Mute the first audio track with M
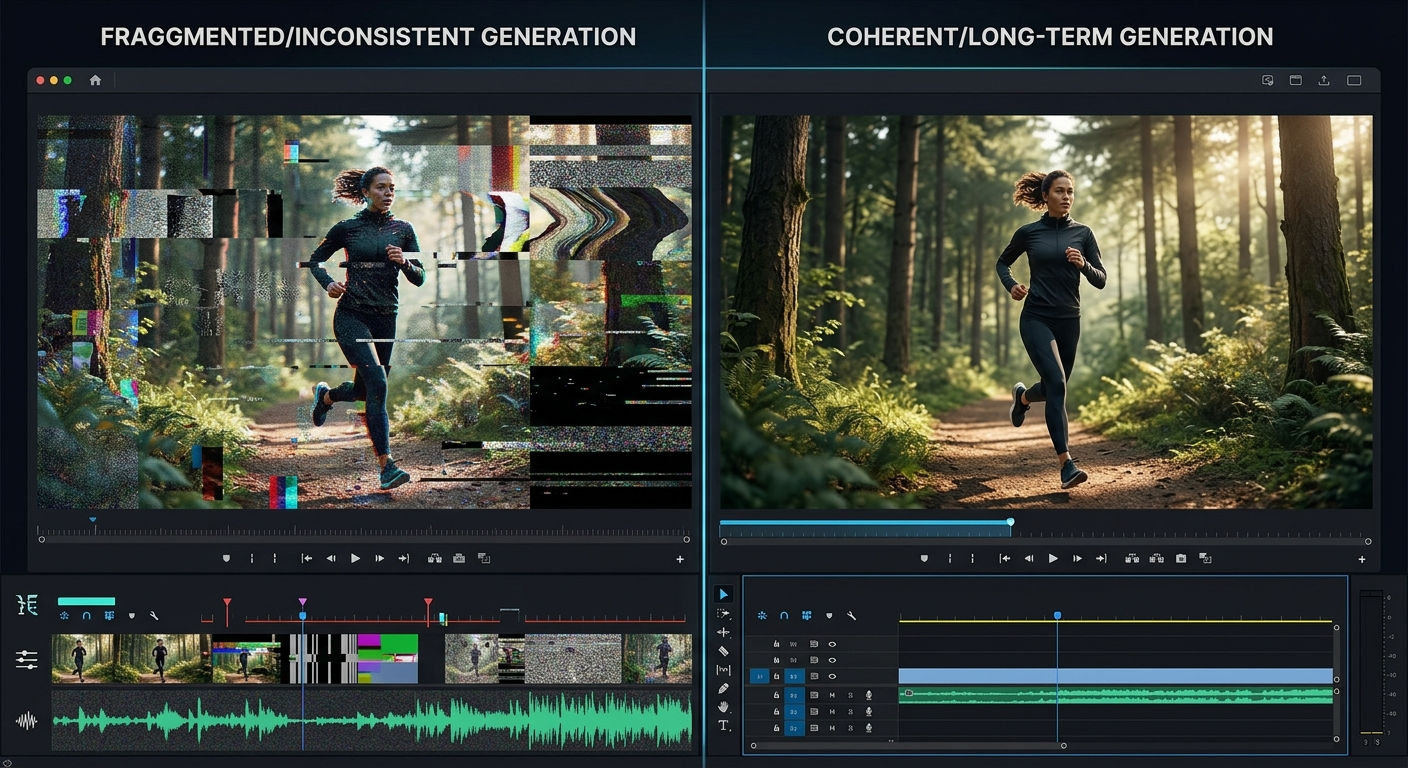This screenshot has height=768, width=1408. (x=832, y=694)
